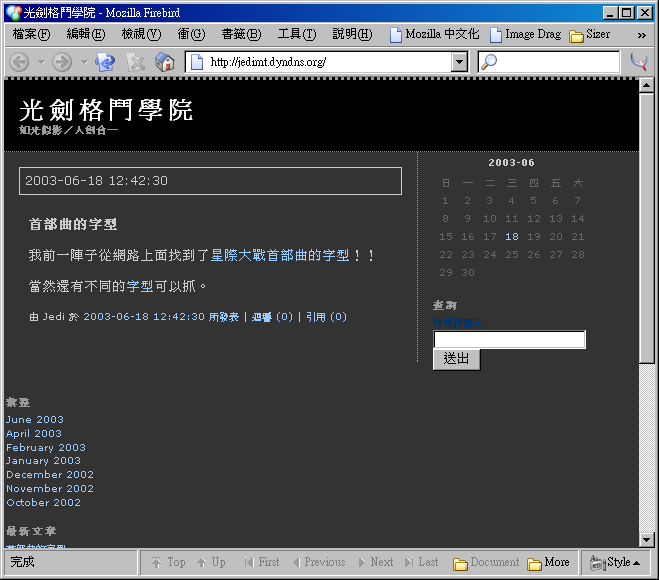Open the 迴響 (0) comments link
Viewport: 659px width, 580px height.
pos(272,316)
